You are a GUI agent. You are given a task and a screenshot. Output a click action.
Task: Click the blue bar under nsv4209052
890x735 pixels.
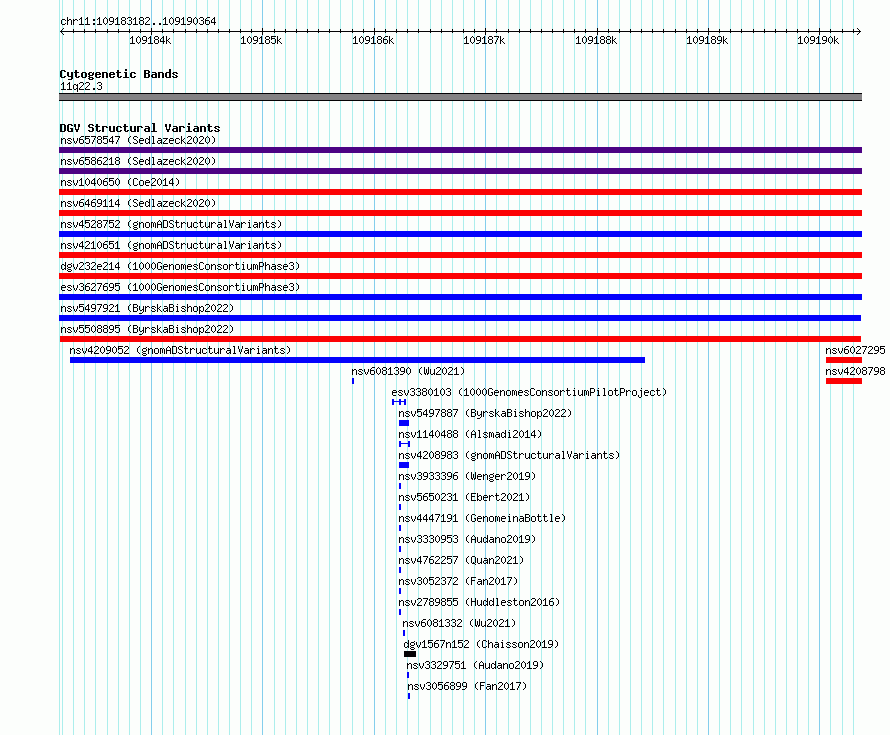click(358, 360)
